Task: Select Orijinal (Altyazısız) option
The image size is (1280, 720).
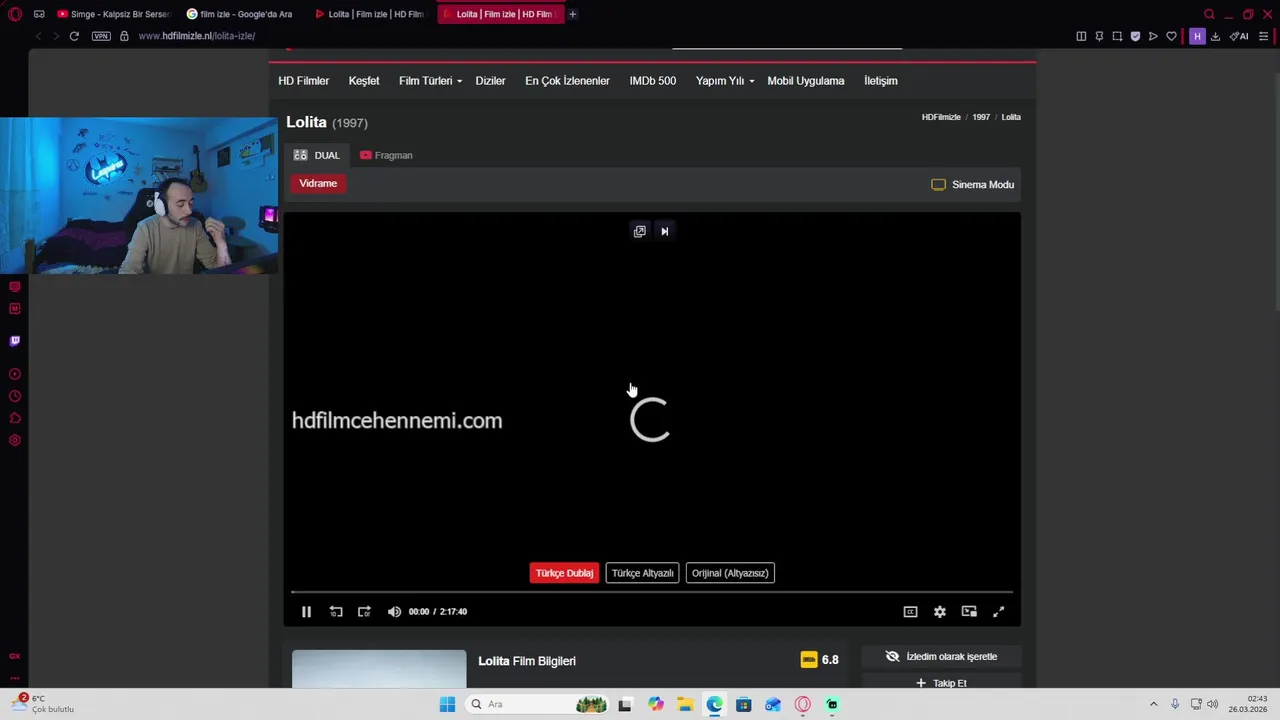Action: click(x=730, y=573)
